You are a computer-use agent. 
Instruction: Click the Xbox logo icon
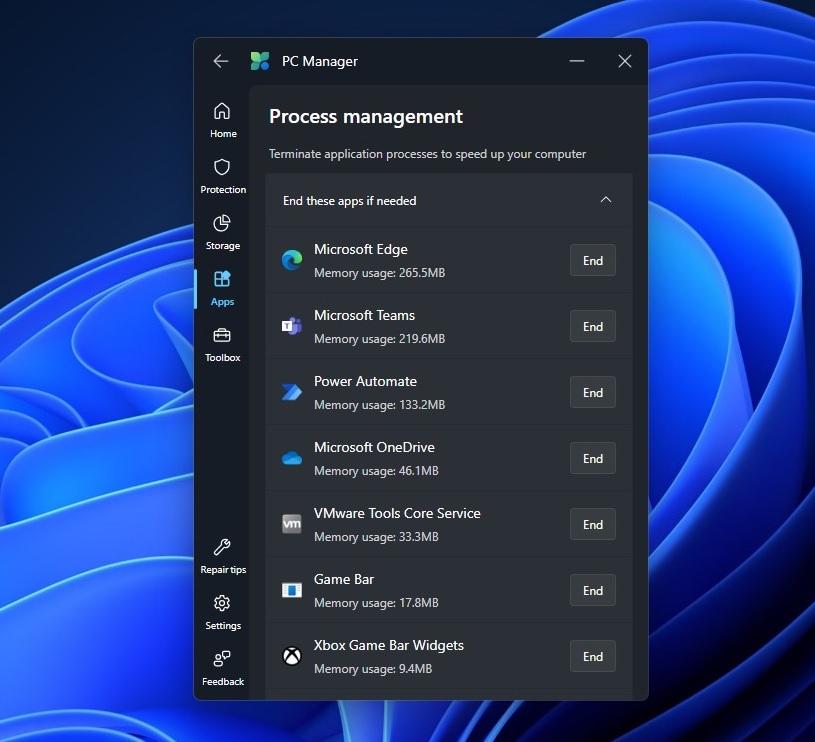[292, 656]
